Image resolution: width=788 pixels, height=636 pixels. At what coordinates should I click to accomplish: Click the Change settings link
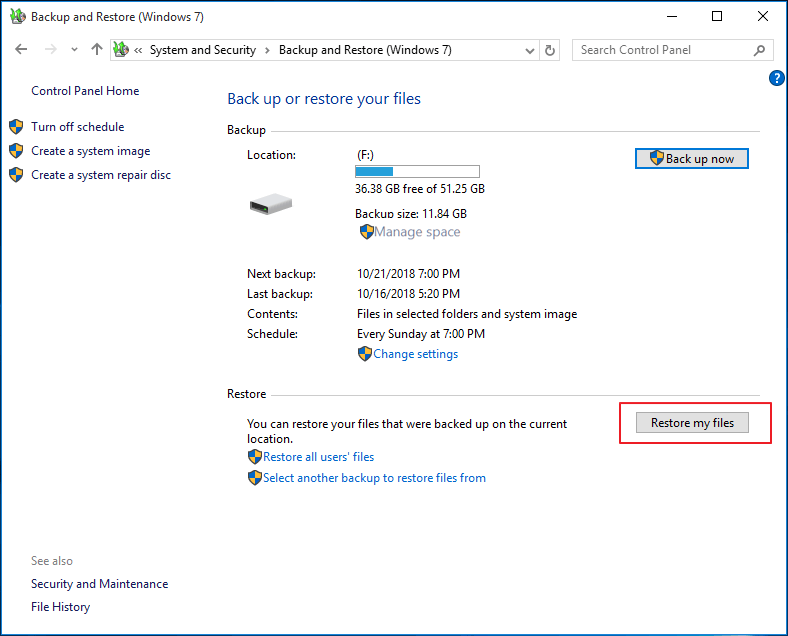tap(415, 354)
